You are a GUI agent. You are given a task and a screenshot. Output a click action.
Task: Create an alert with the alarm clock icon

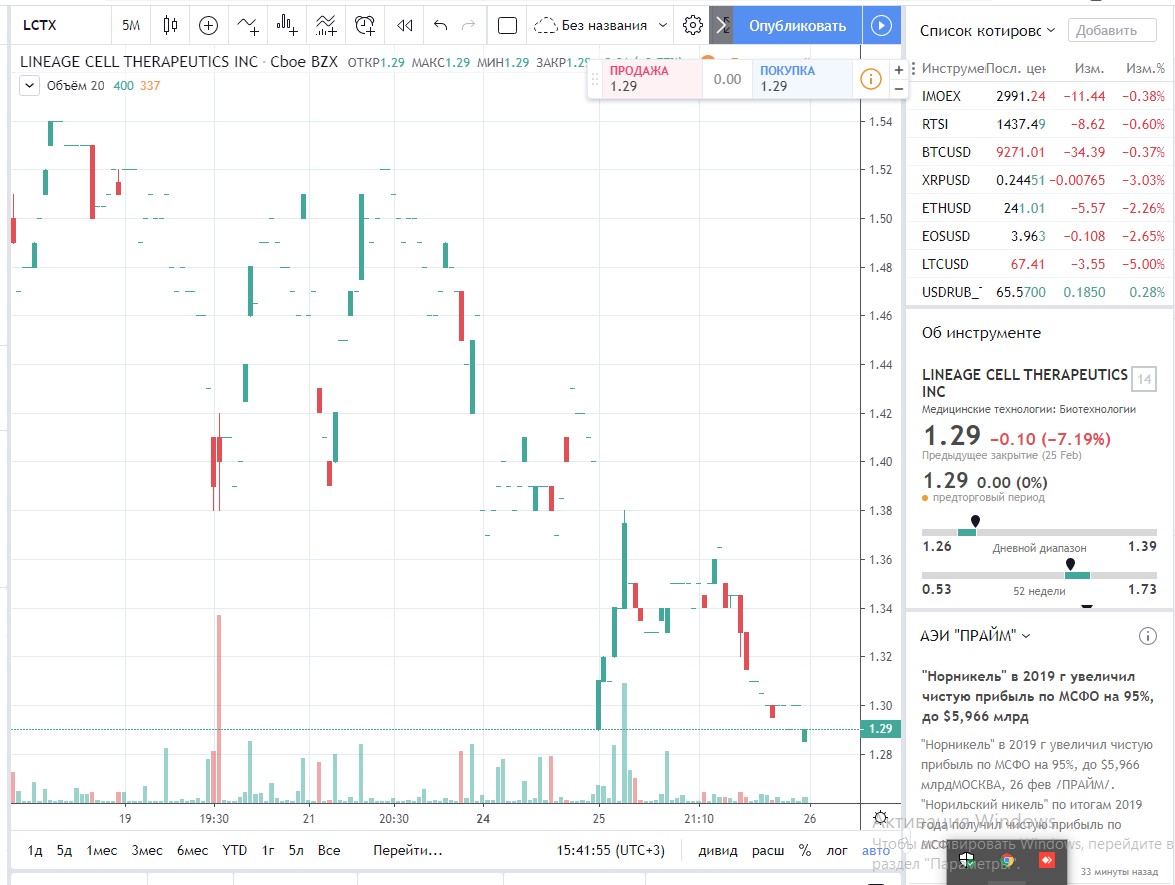365,25
